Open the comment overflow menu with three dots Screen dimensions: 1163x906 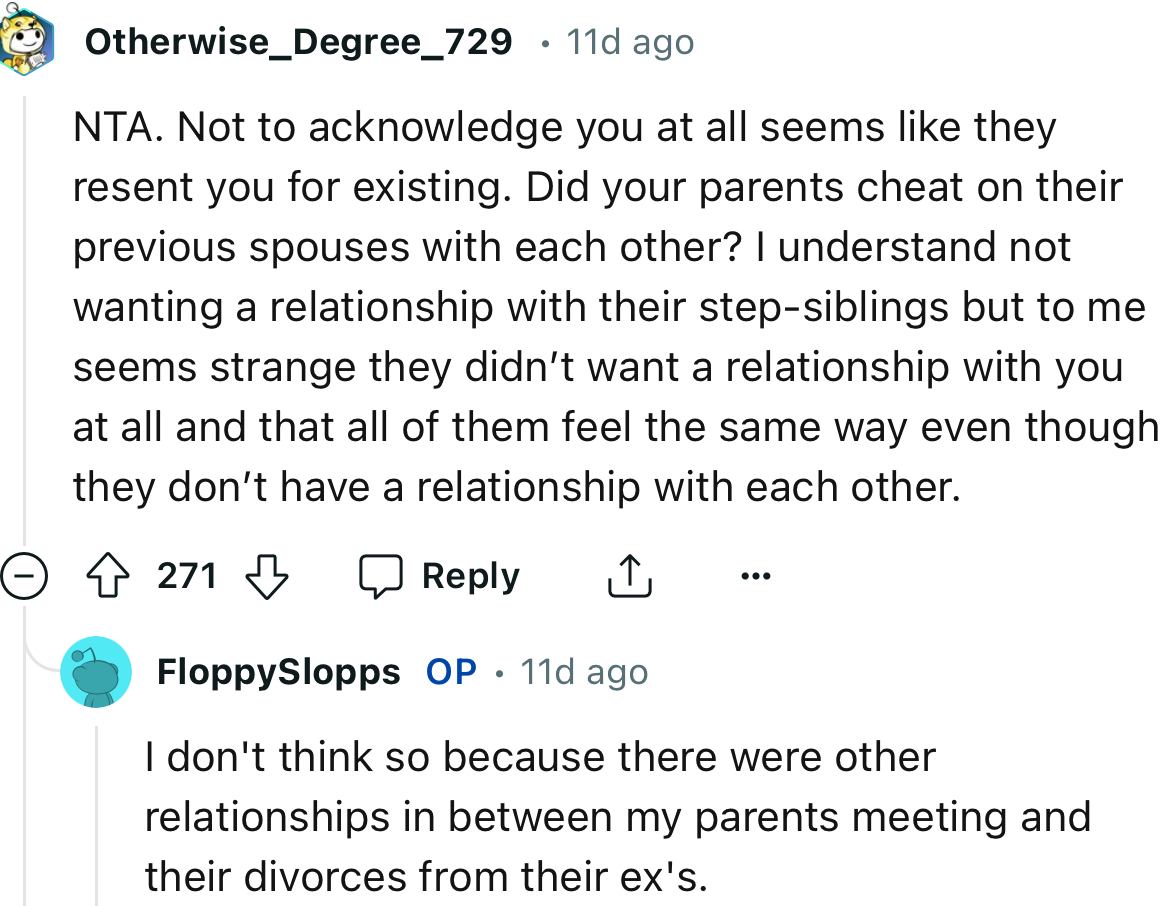[756, 575]
